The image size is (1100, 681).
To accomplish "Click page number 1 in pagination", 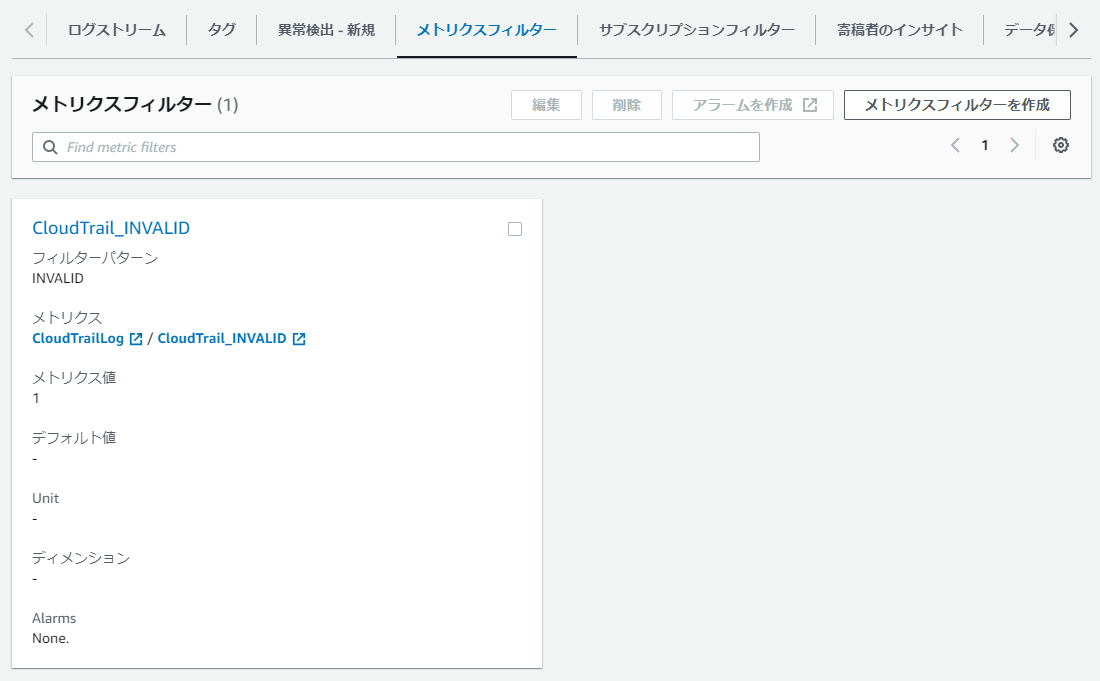I will [985, 145].
